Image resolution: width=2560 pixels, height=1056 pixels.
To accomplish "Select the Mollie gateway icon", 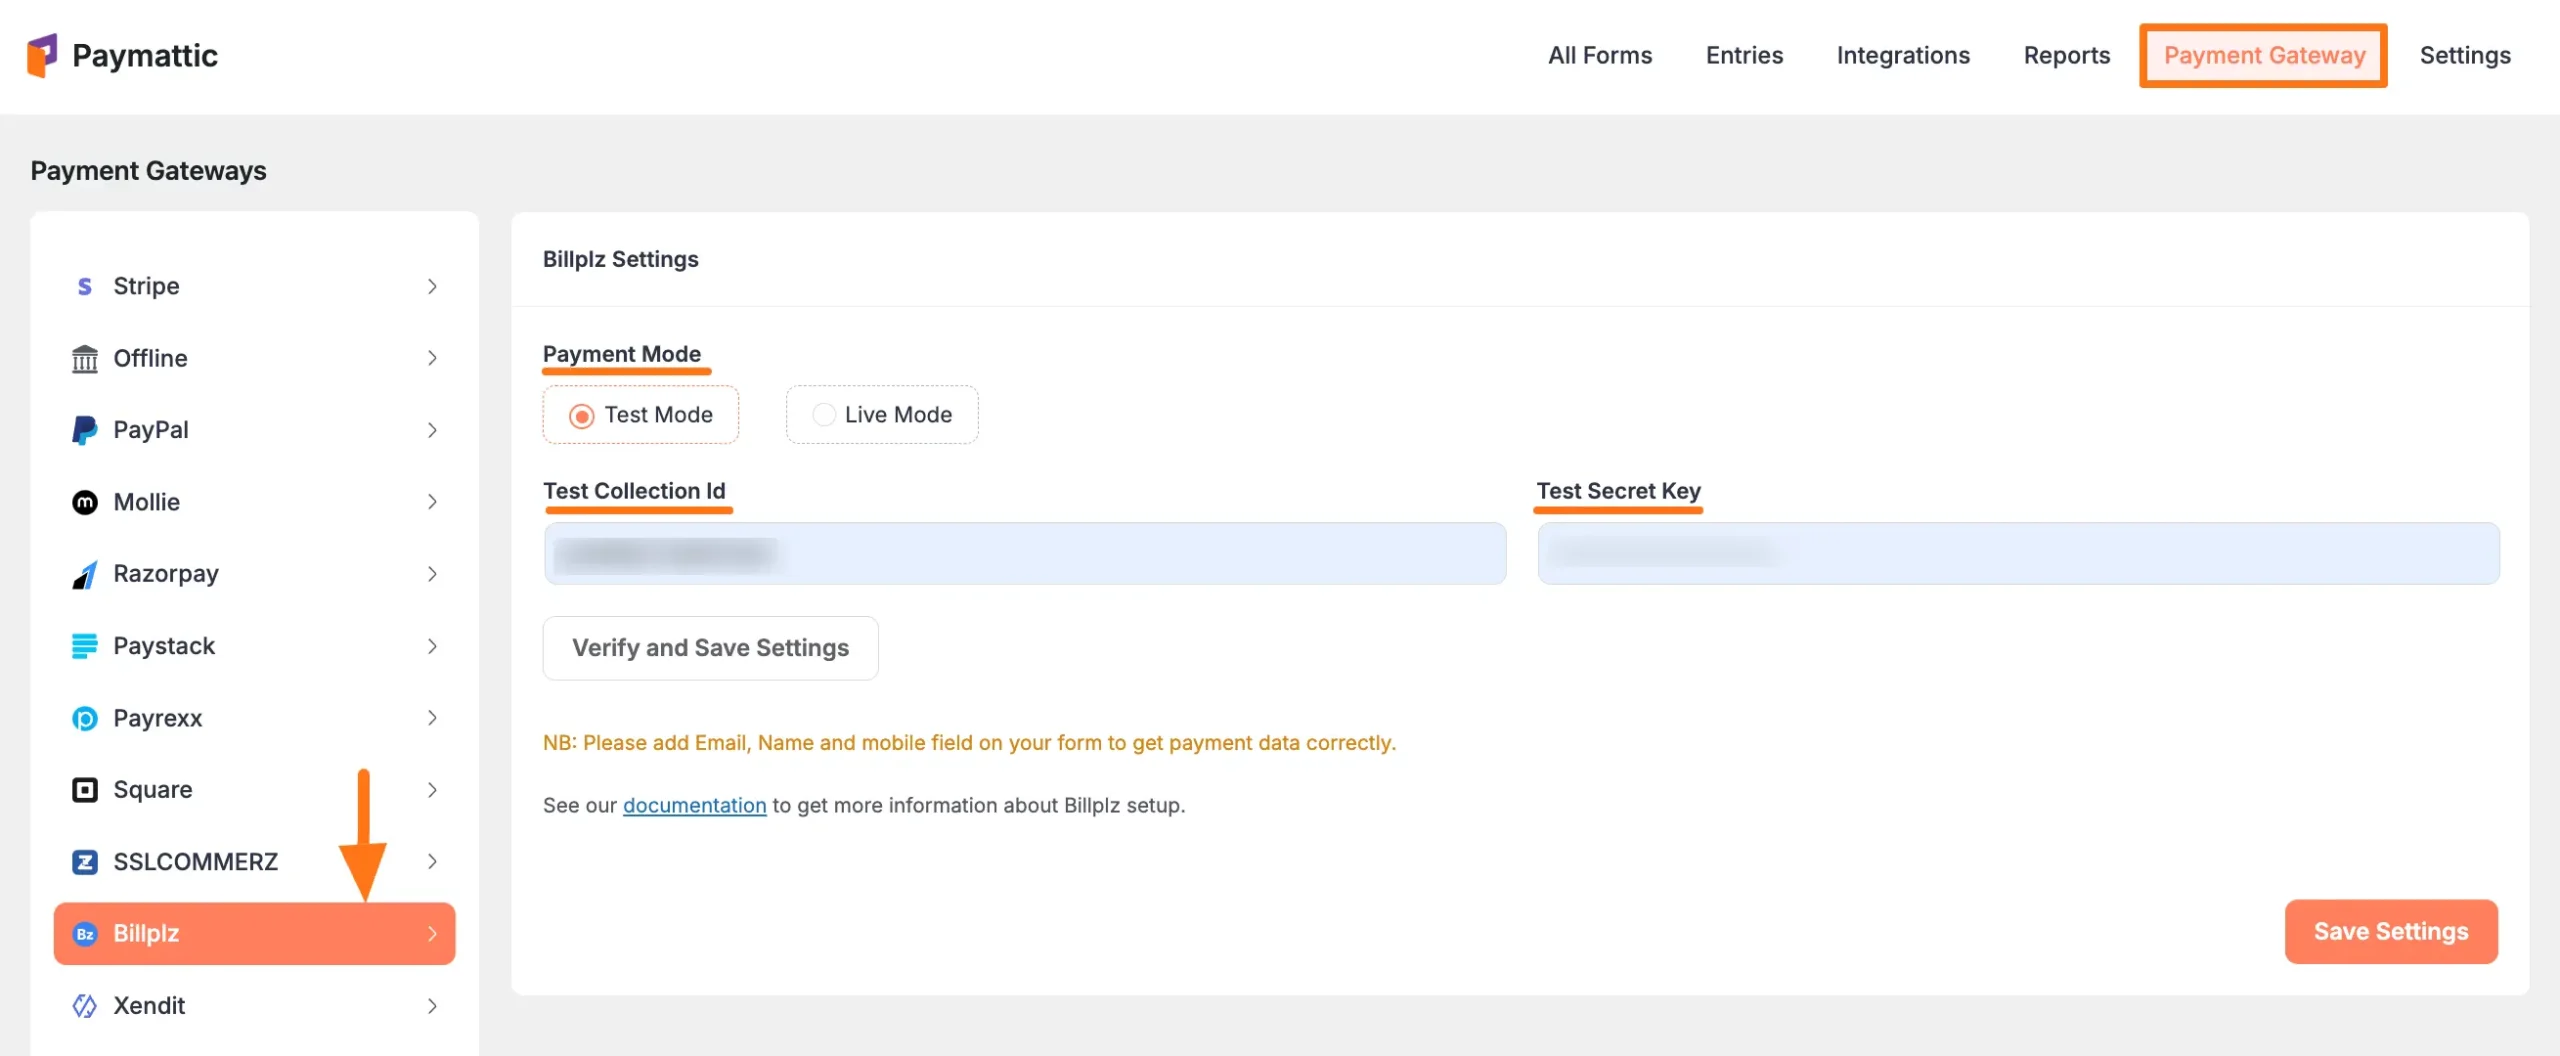I will click(x=85, y=501).
